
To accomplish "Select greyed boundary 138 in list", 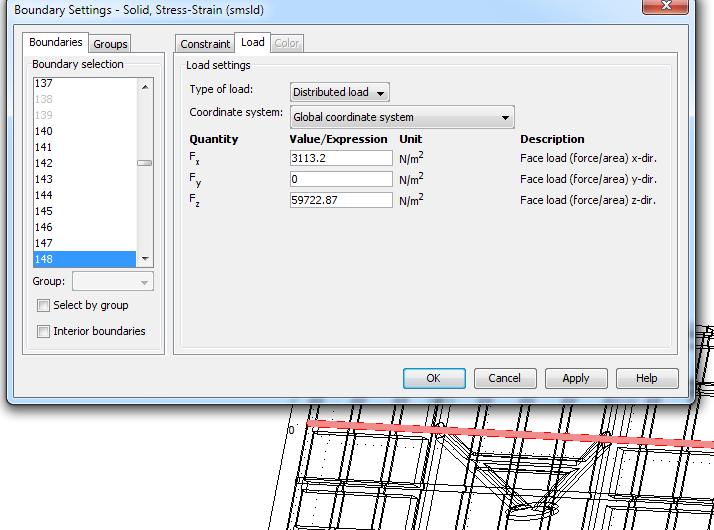I will point(85,99).
